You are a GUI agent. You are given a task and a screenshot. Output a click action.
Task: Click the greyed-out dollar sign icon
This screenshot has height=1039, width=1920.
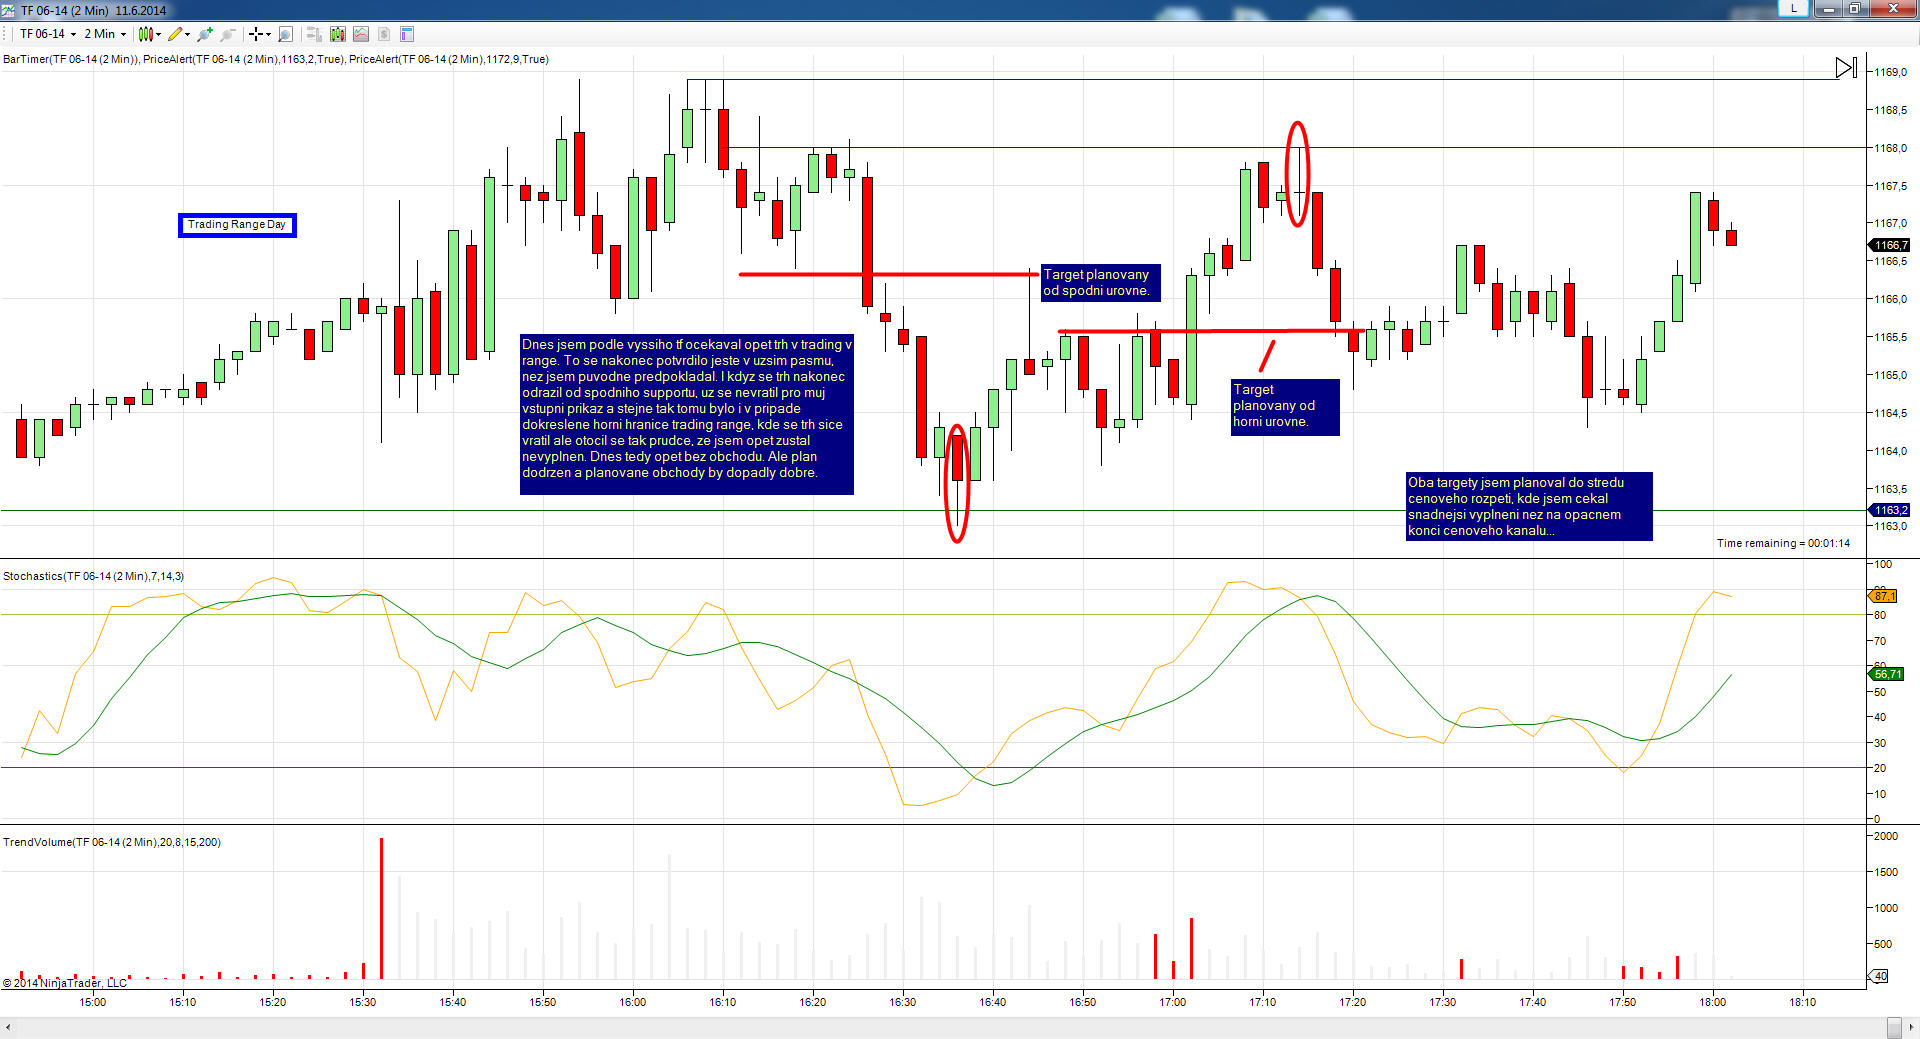click(x=384, y=34)
